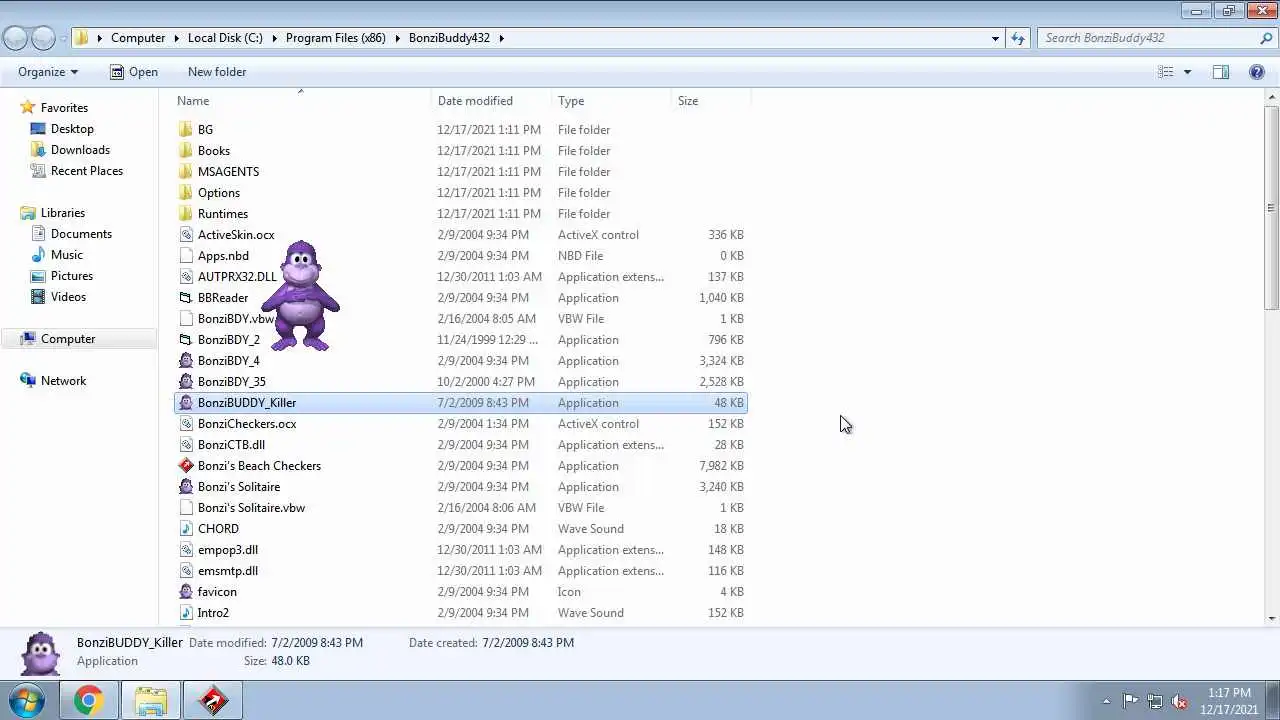Screen dimensions: 1280x720
Task: Select the BonziCheckers.ocx file name
Action: pyautogui.click(x=247, y=423)
